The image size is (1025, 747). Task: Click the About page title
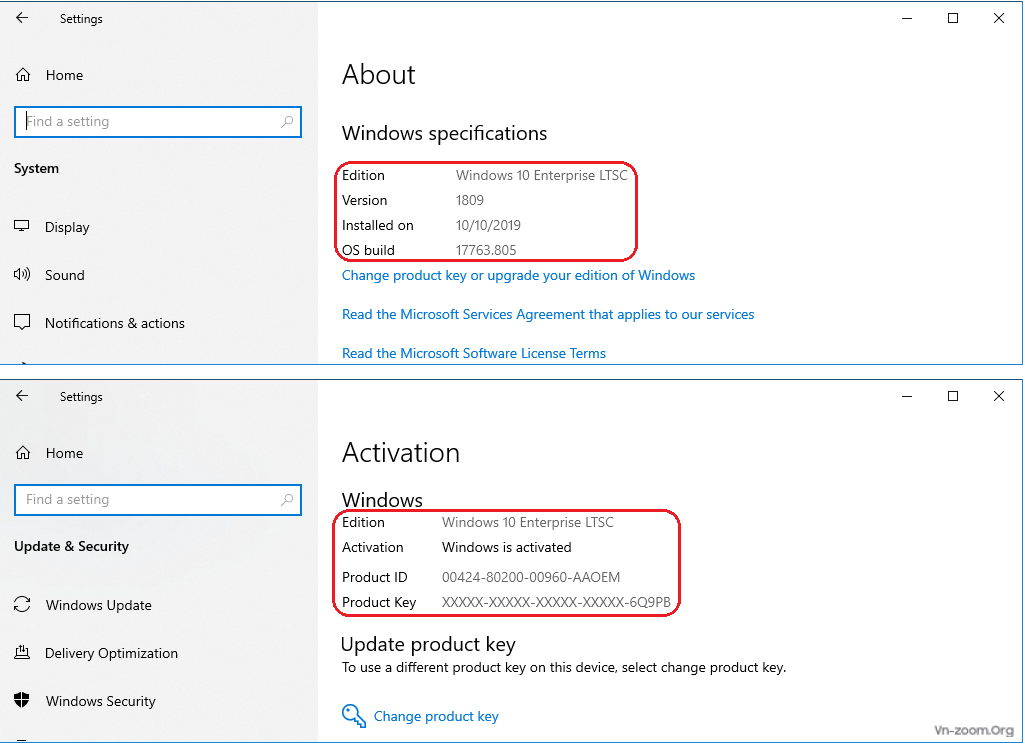tap(378, 75)
